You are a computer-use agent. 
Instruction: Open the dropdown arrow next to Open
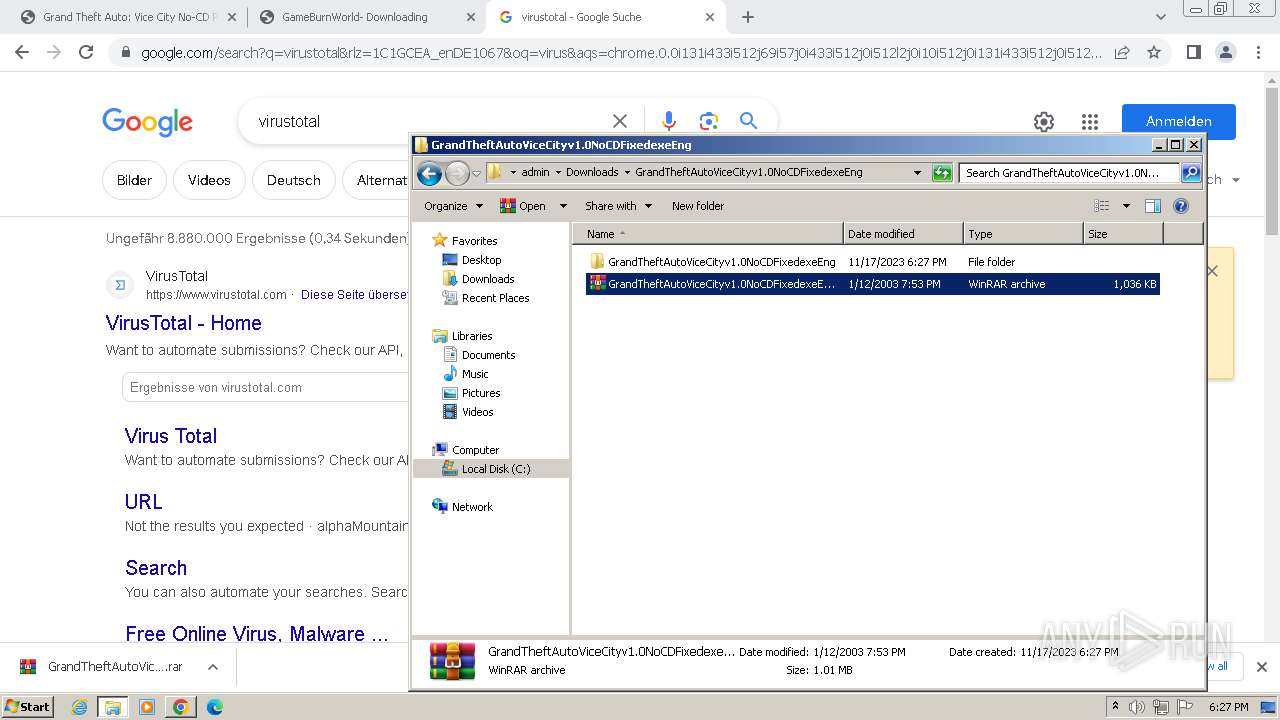(x=563, y=206)
